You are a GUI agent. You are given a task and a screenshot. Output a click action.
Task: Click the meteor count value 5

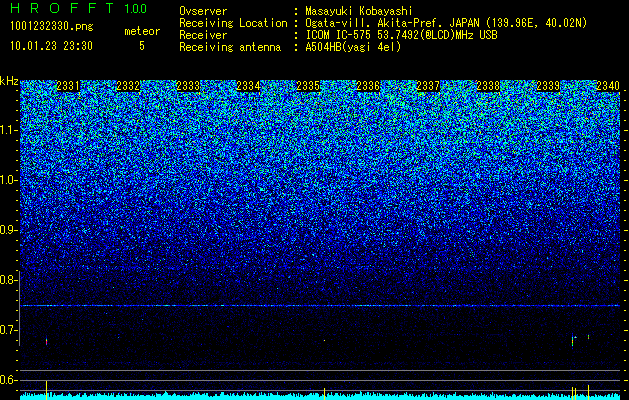[x=142, y=46]
